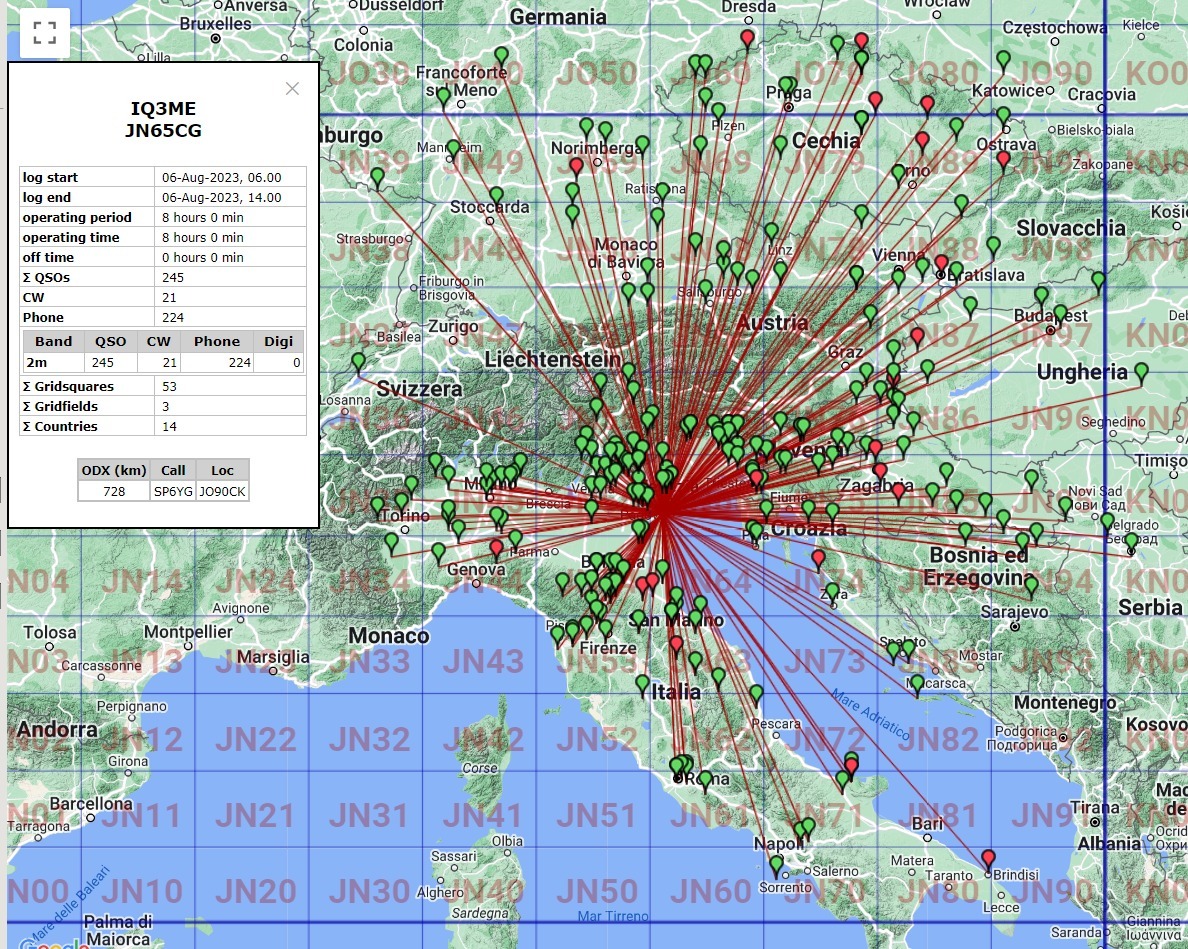Click the green marker above Genova
The width and height of the screenshot is (1188, 949).
(x=438, y=554)
